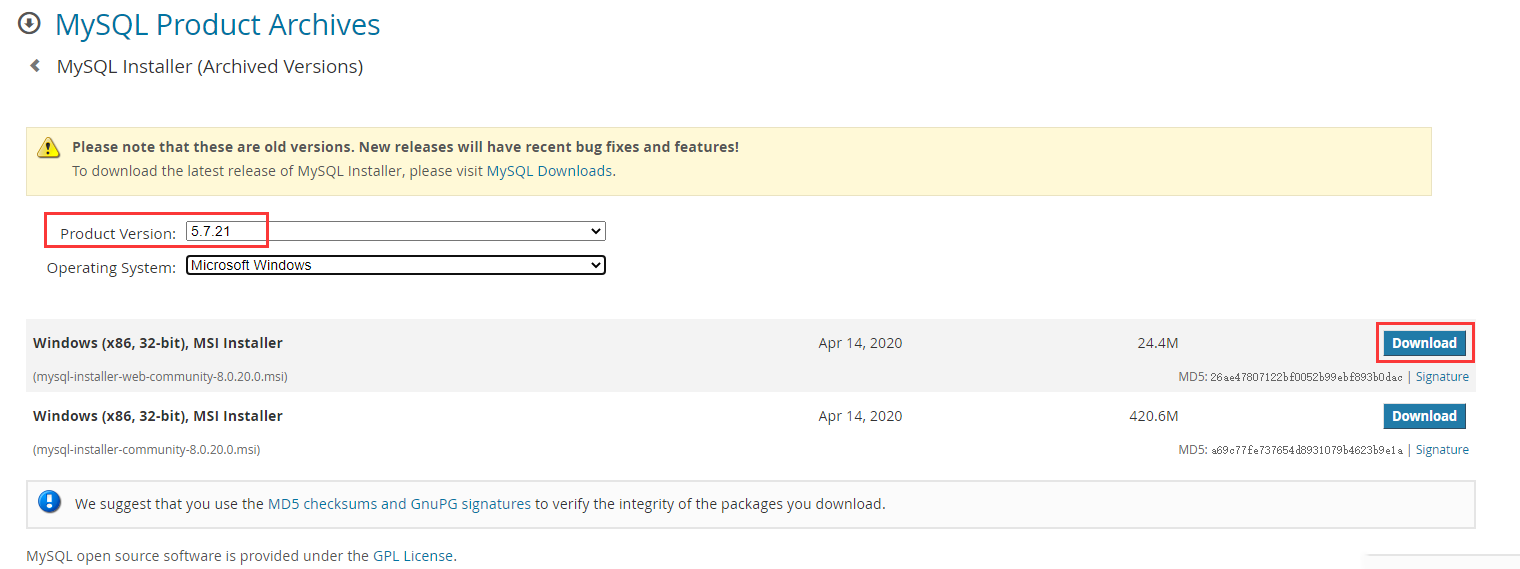Click the Product Version label
This screenshot has width=1520, height=569.
tap(118, 234)
